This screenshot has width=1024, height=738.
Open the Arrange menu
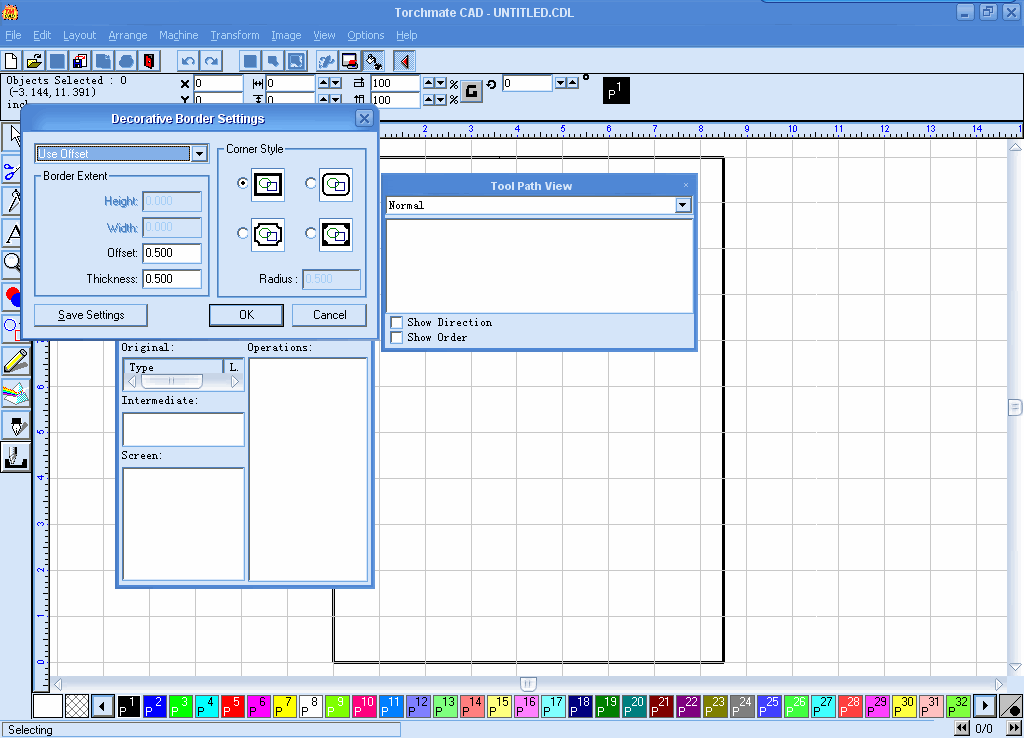(127, 35)
